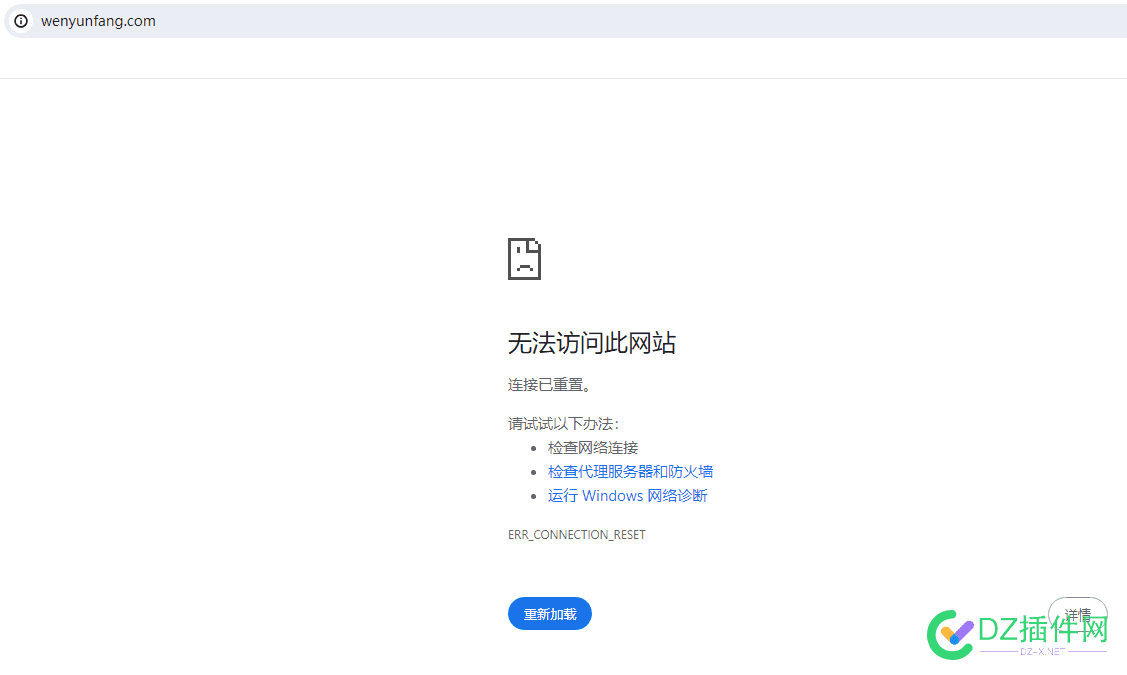The image size is (1127, 675).
Task: Click the bullet before 检查网络连接
Action: click(535, 449)
